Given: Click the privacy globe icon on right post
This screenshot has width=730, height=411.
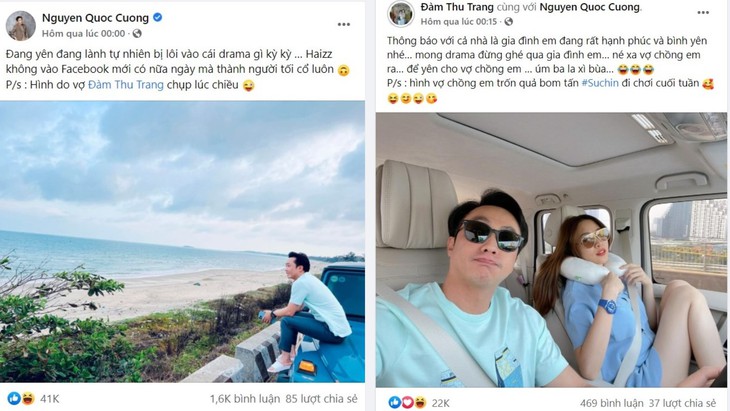Looking at the screenshot, I should tap(508, 21).
